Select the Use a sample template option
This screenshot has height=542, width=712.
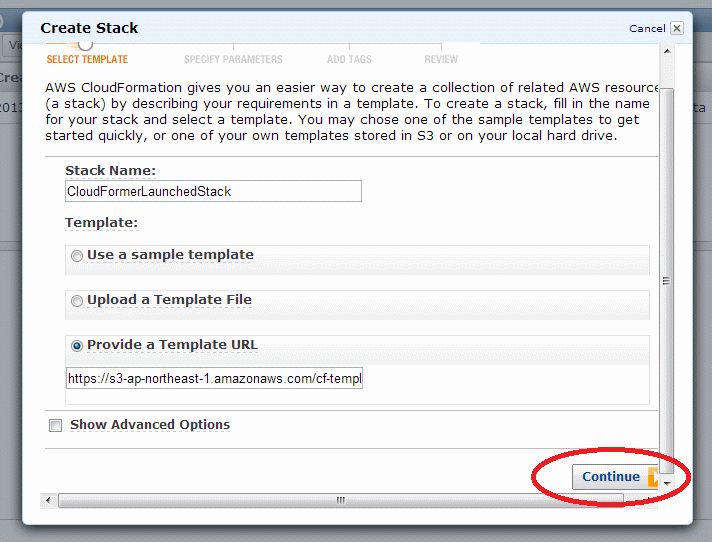tap(77, 256)
